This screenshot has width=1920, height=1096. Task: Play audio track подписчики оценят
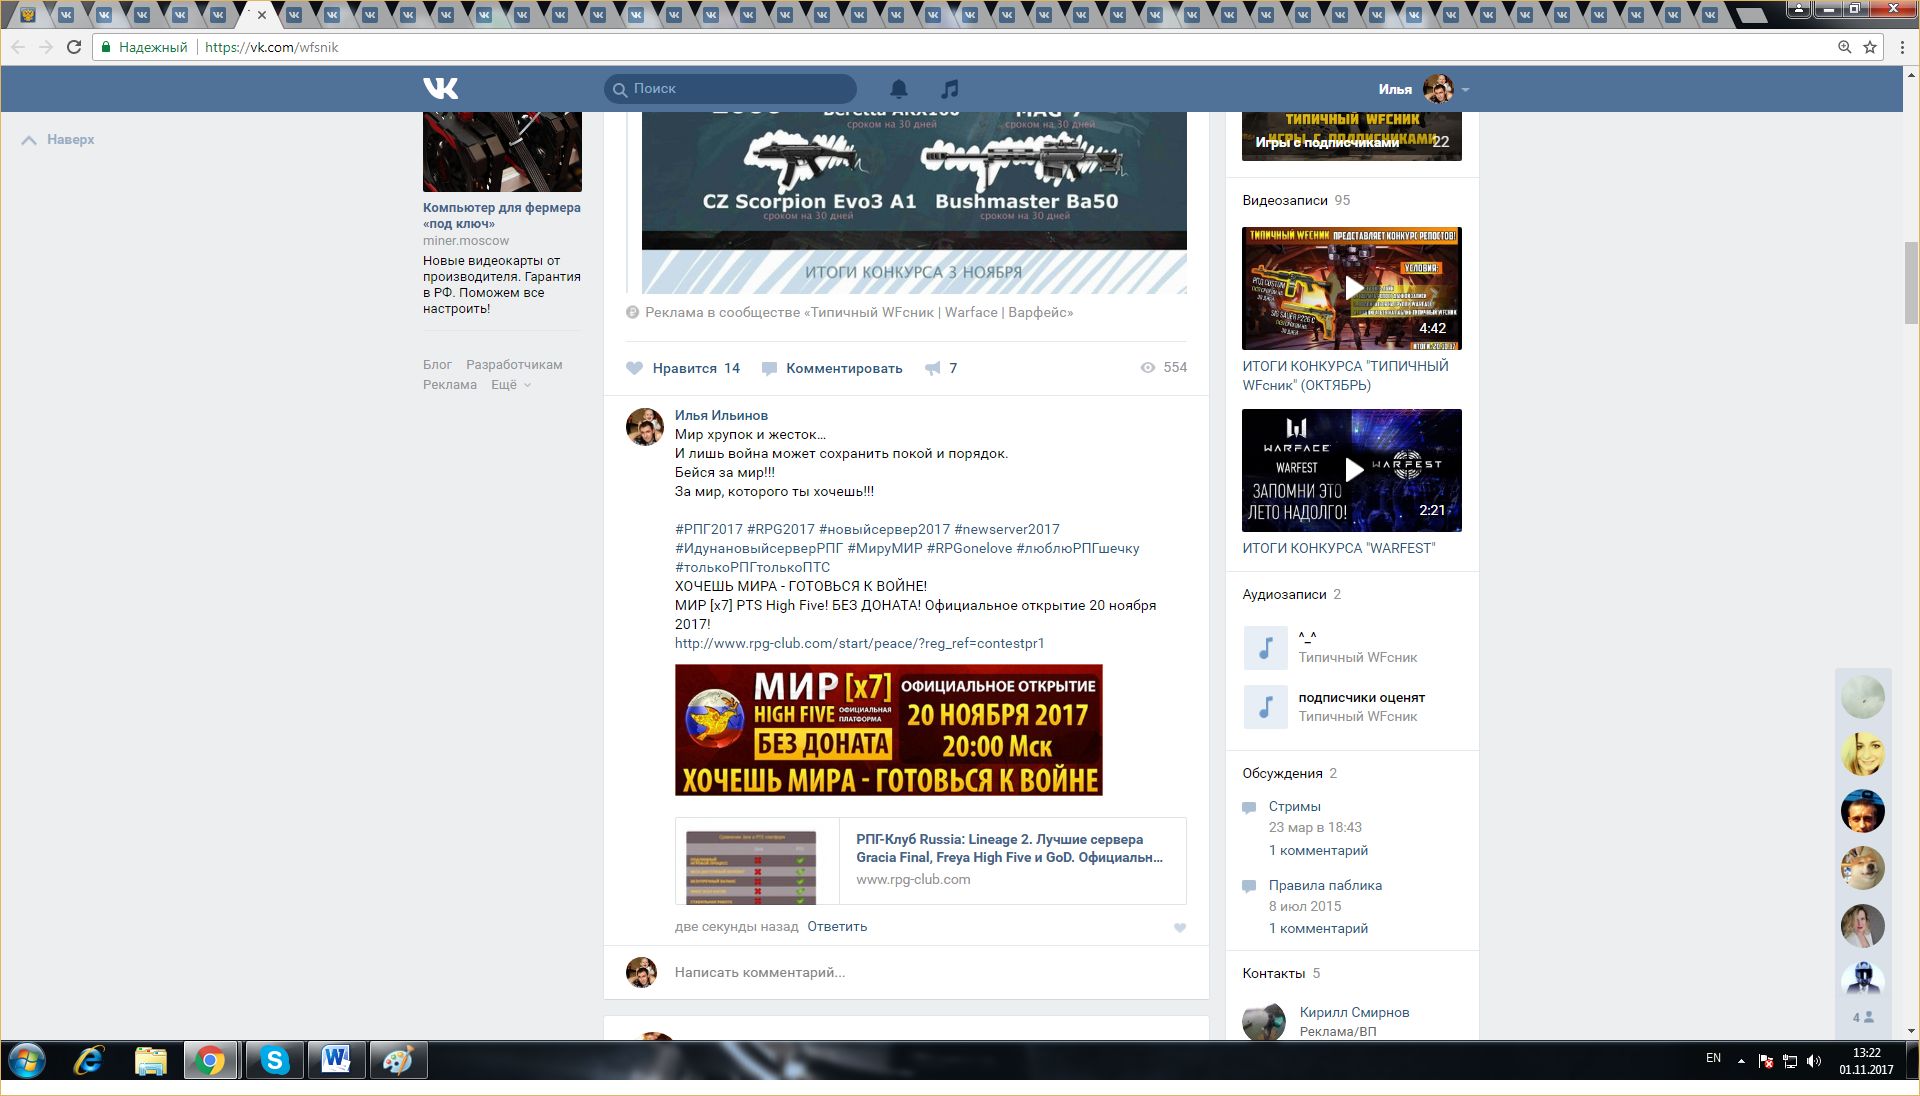pyautogui.click(x=1265, y=706)
